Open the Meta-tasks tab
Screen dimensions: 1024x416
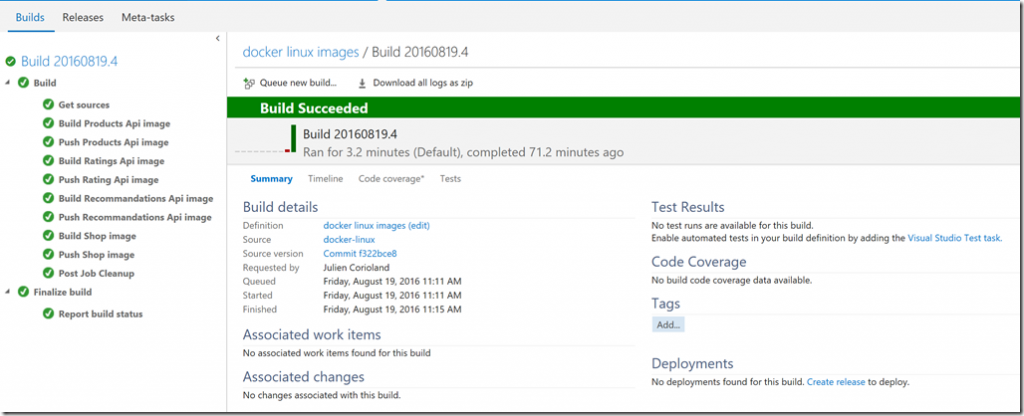[x=148, y=18]
